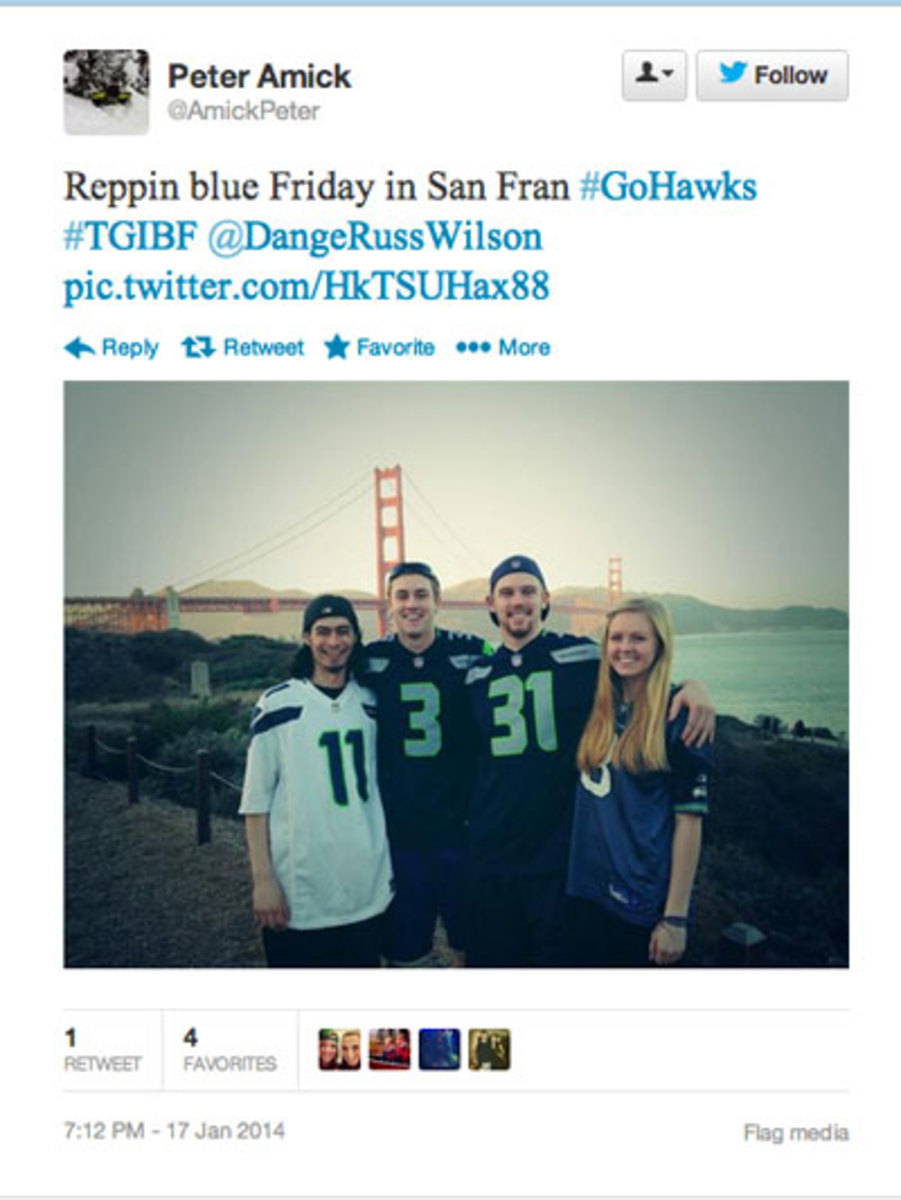
Task: Open the #TGIBF hashtag link
Action: point(130,237)
